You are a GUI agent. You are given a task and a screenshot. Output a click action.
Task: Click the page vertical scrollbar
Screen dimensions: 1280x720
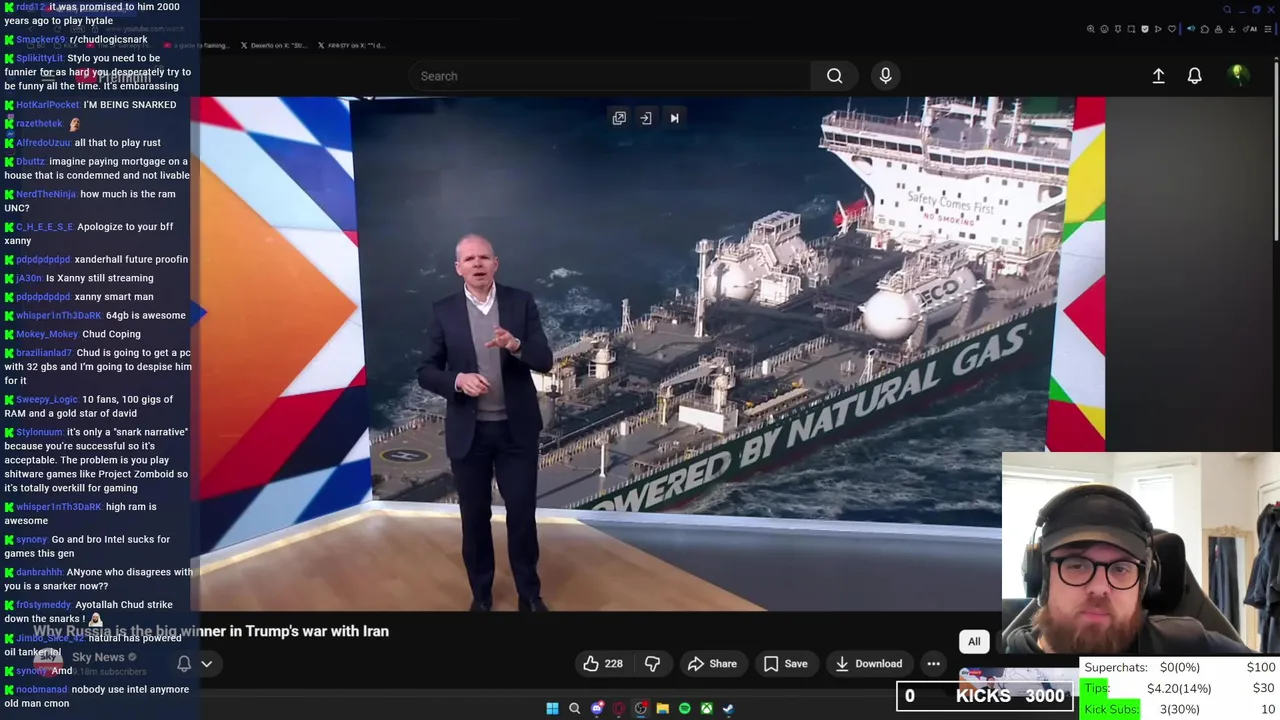pyautogui.click(x=1276, y=150)
